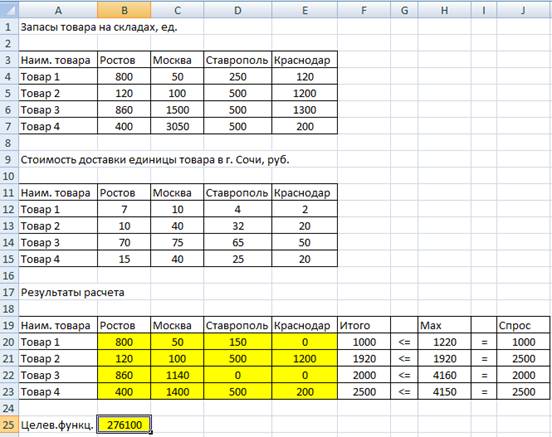Select yellow cell 1200 in Краснодар column
Image resolution: width=552 pixels, height=437 pixels.
point(305,358)
